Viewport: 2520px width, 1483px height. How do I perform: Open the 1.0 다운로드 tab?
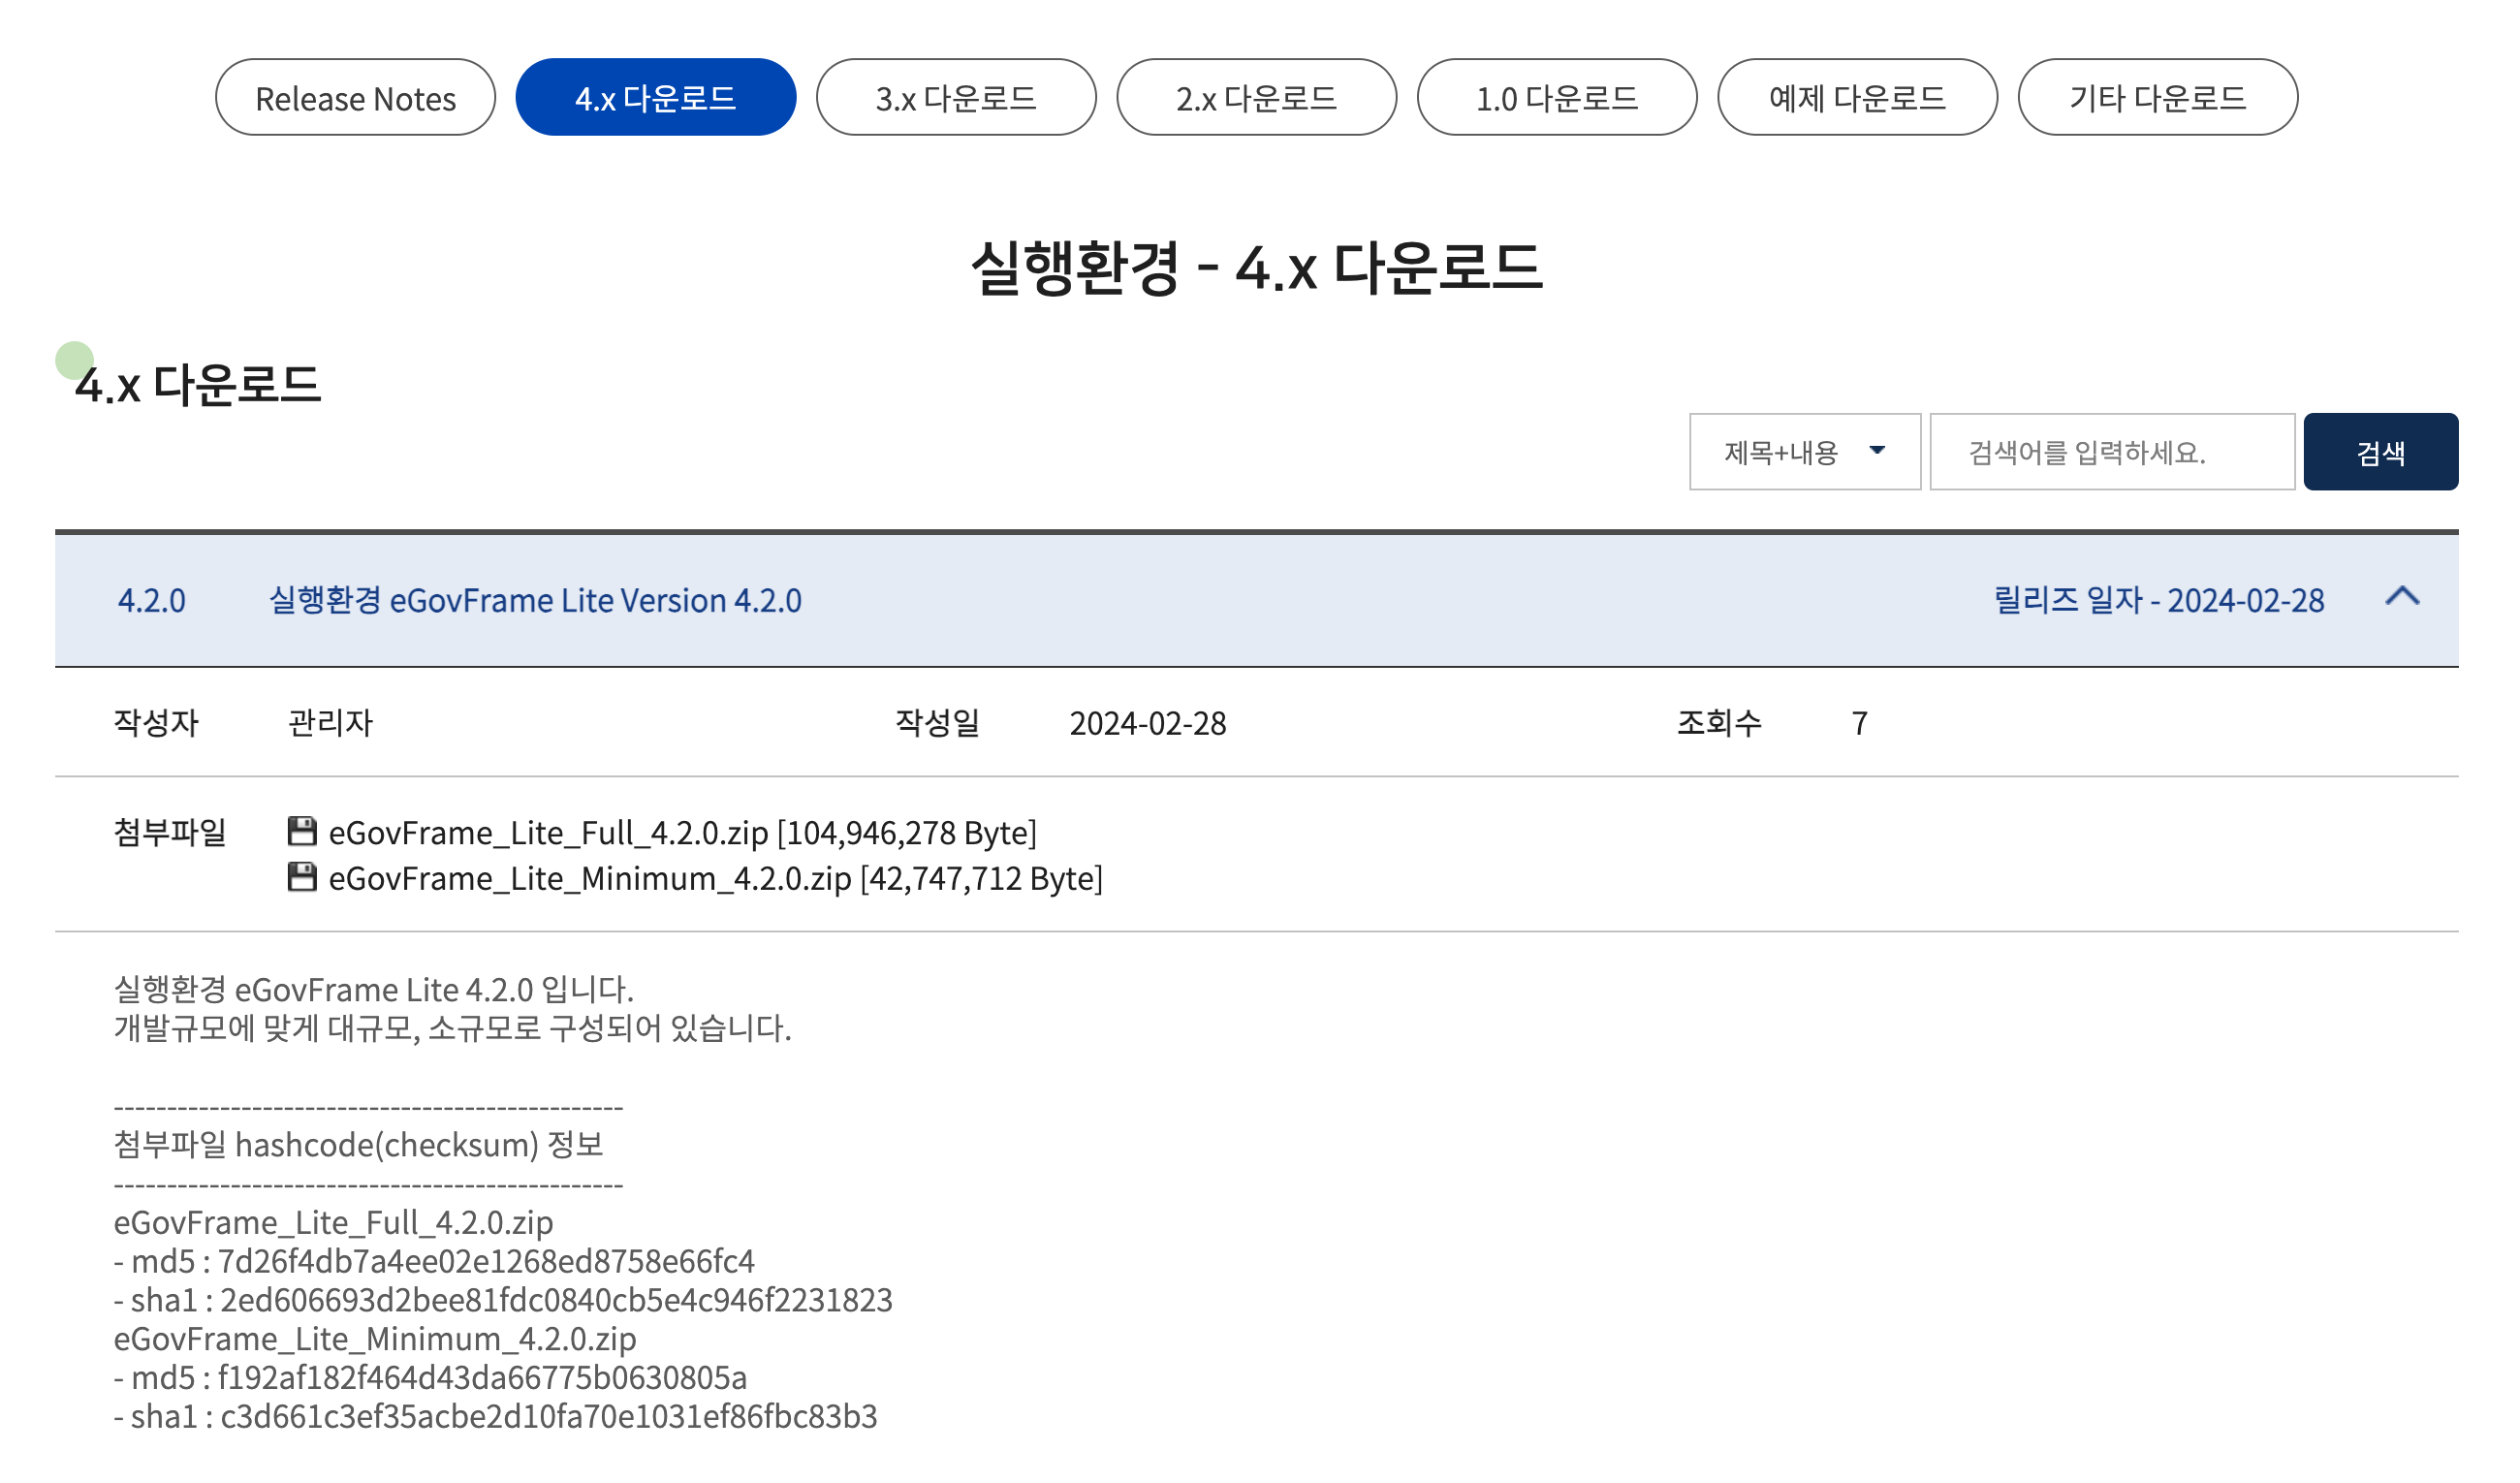[1556, 98]
